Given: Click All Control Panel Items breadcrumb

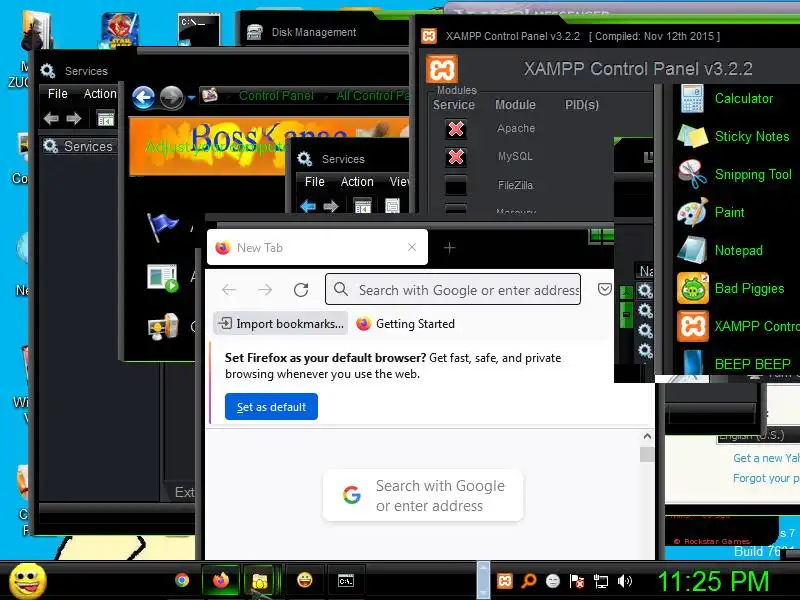Looking at the screenshot, I should pos(373,96).
